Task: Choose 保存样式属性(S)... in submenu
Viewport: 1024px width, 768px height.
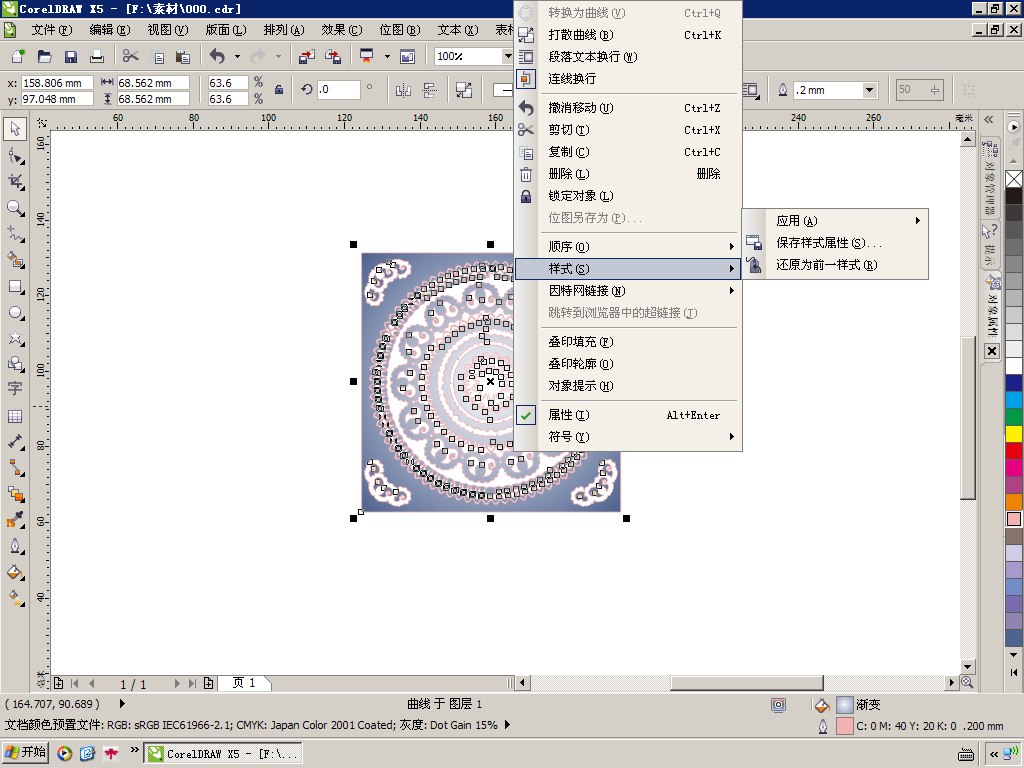Action: (x=835, y=243)
